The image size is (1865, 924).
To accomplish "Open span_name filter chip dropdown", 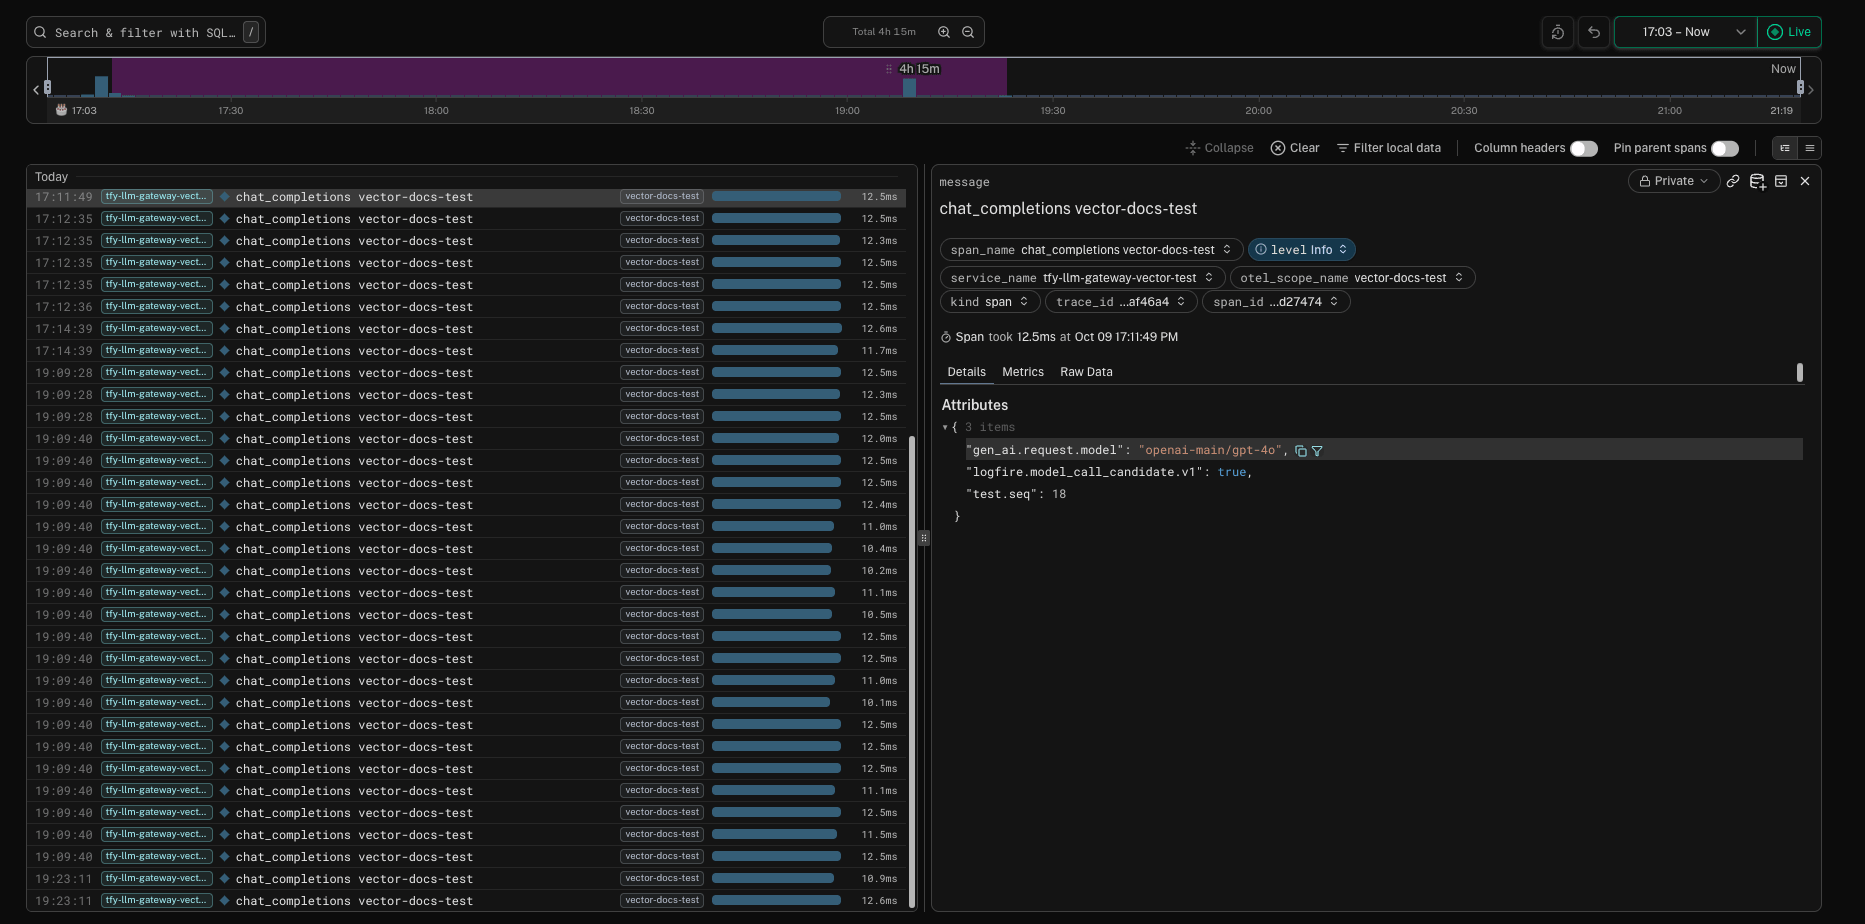I will pyautogui.click(x=1092, y=250).
